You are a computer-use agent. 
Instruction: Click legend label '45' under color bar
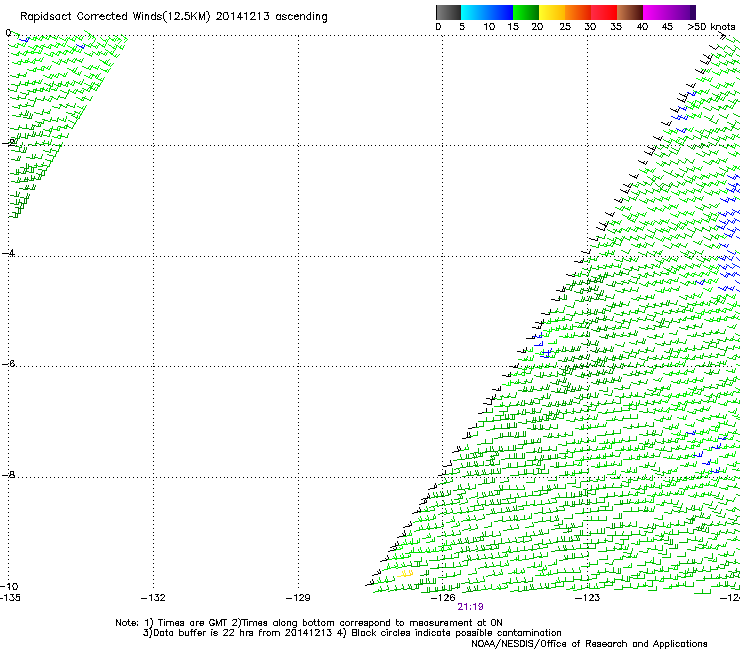tap(667, 27)
